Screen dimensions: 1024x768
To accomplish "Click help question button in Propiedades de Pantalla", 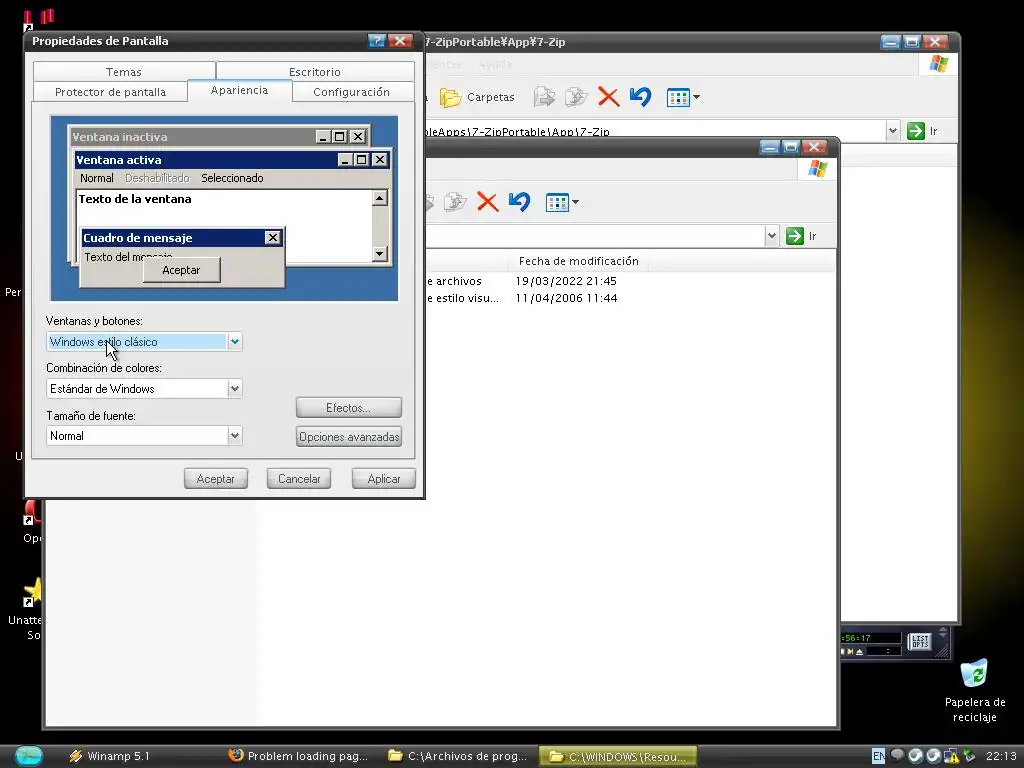I will click(x=377, y=40).
